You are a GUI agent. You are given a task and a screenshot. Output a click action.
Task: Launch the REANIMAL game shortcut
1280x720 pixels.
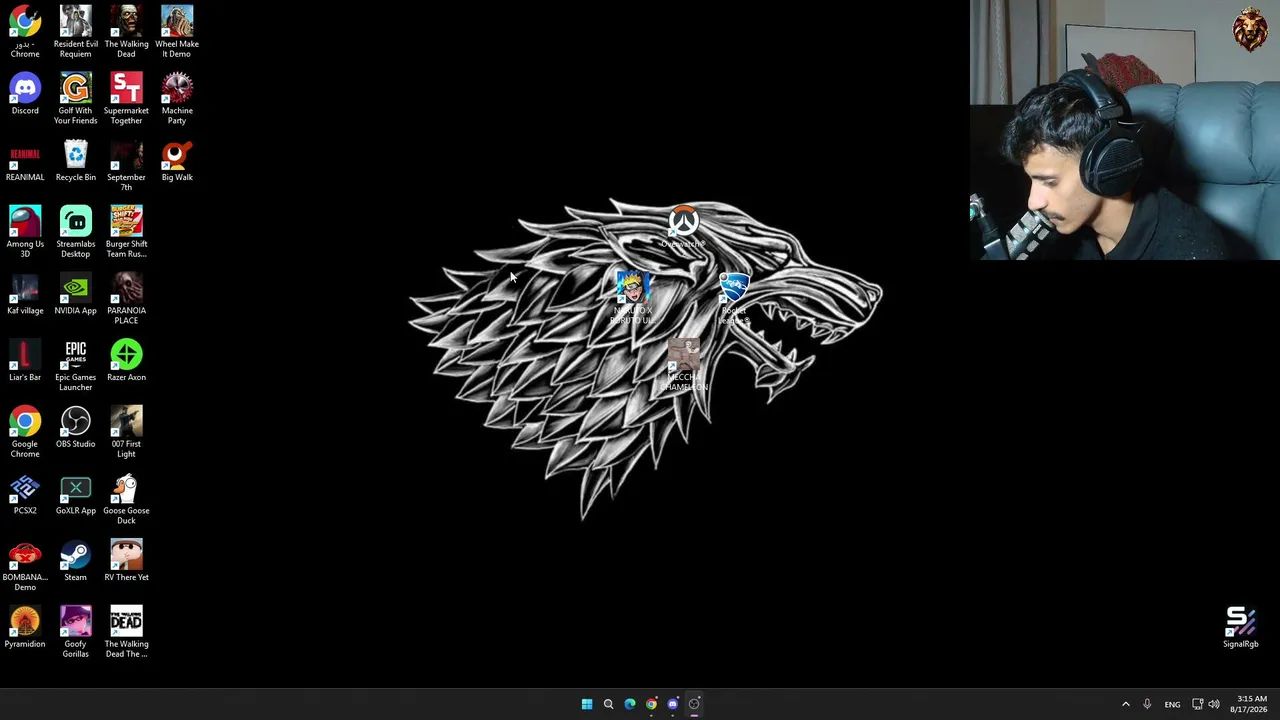pyautogui.click(x=25, y=161)
